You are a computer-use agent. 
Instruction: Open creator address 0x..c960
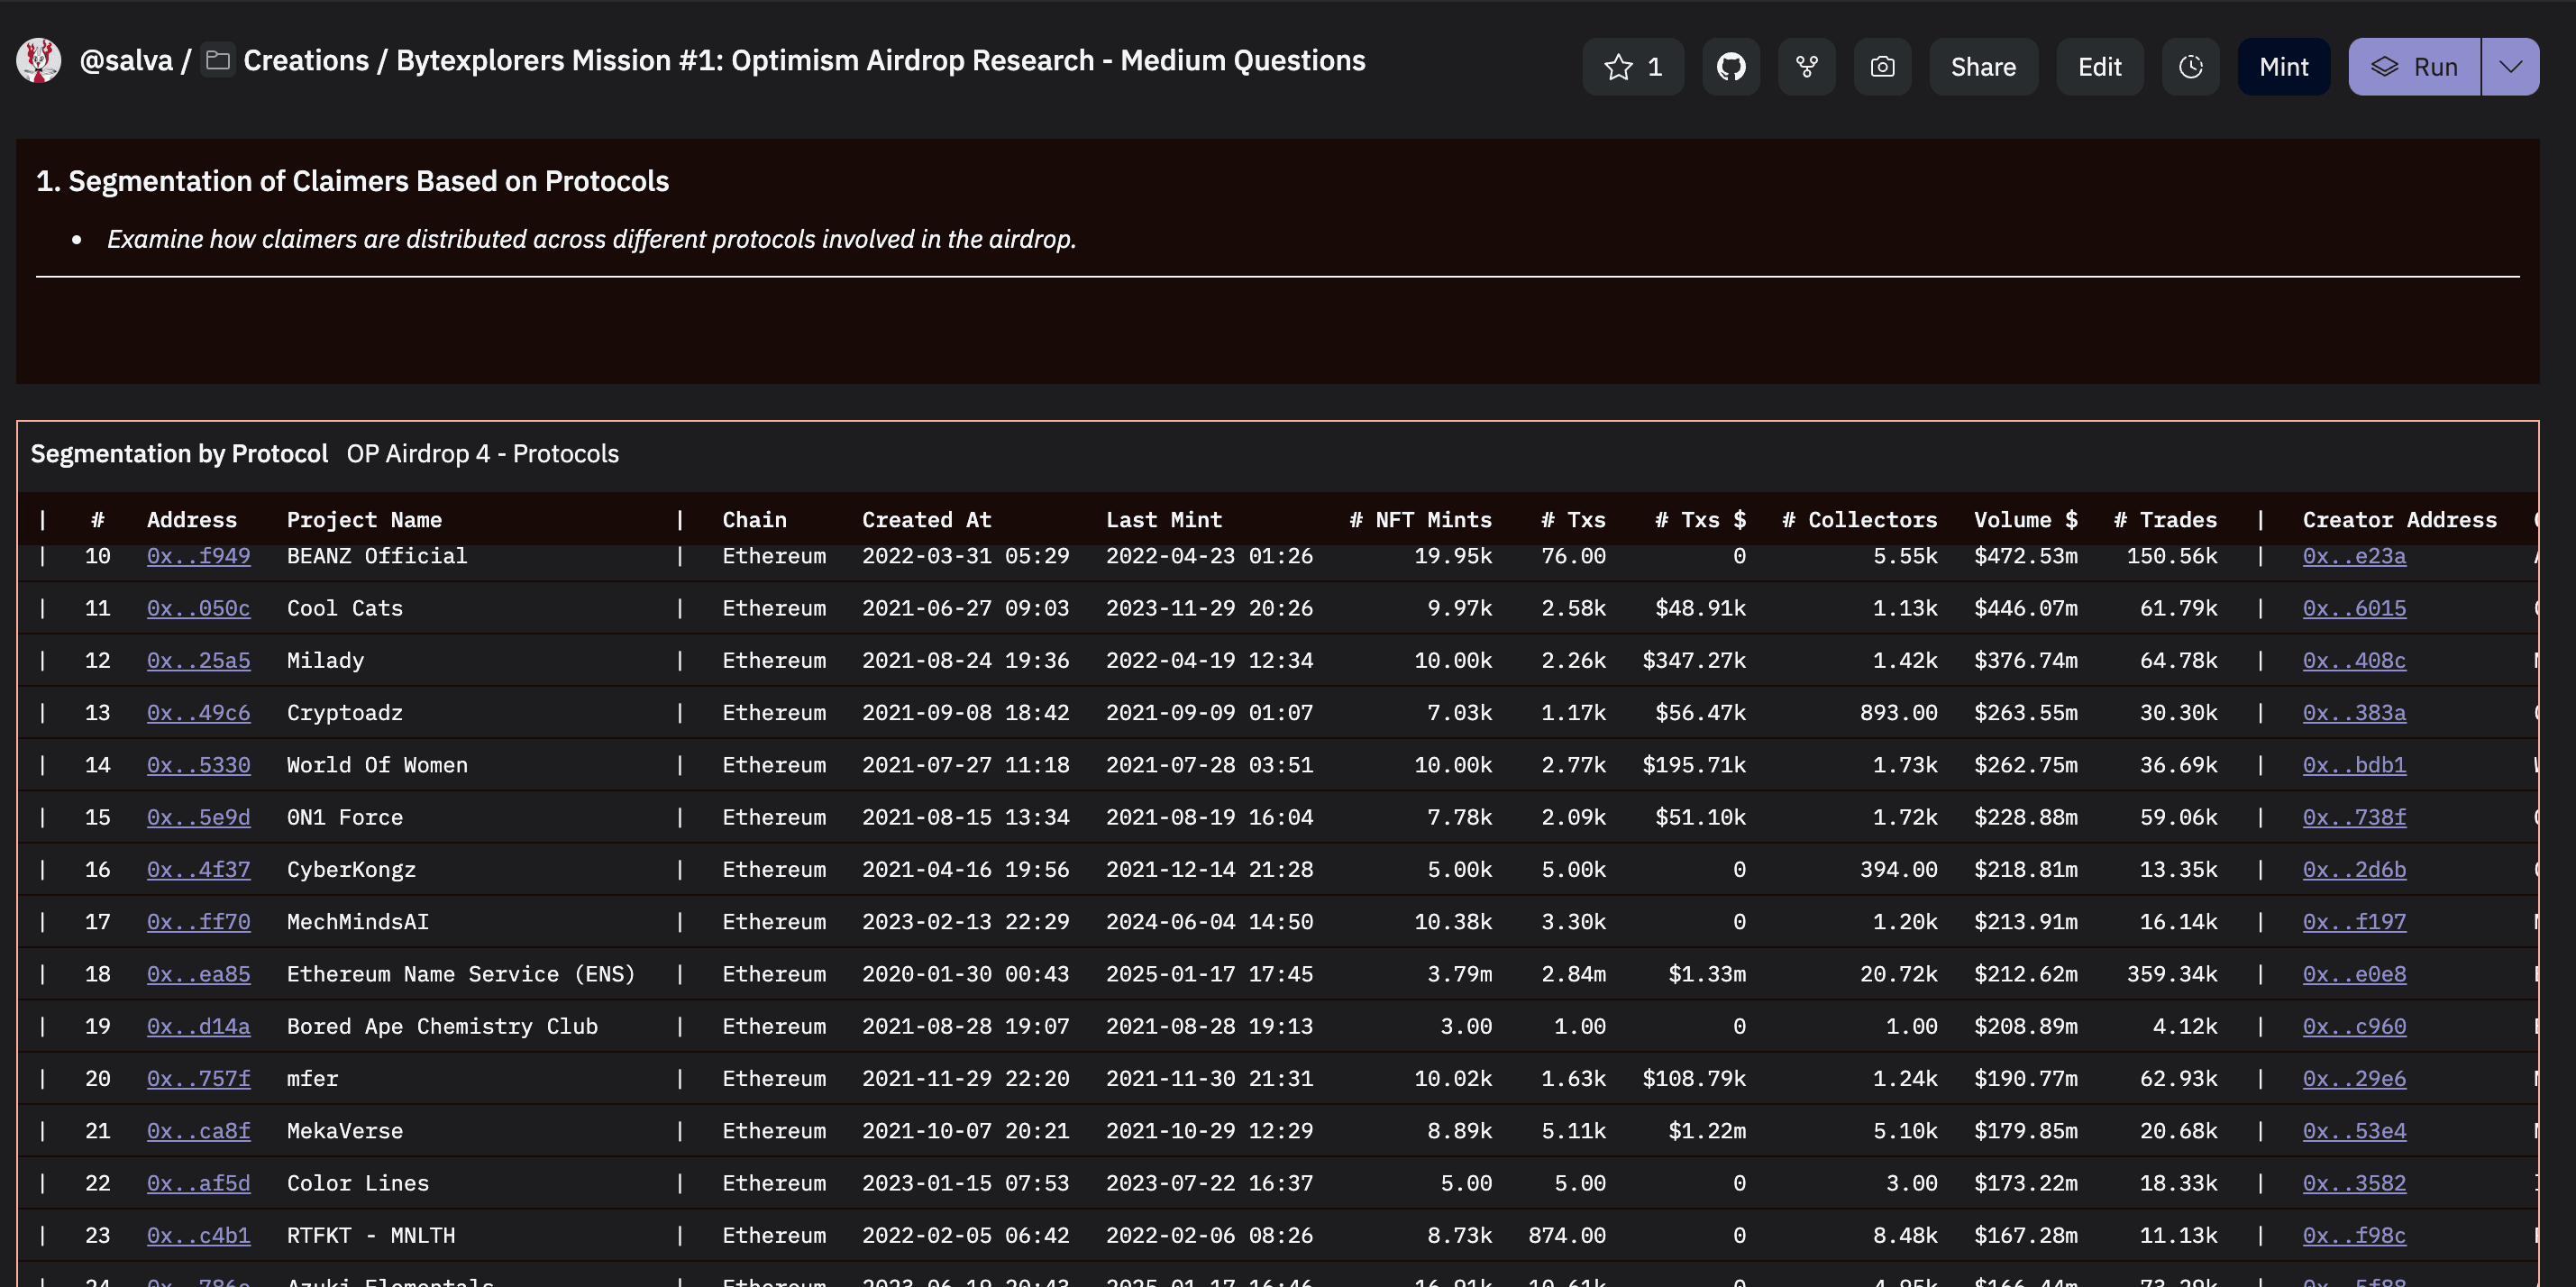(x=2354, y=1026)
